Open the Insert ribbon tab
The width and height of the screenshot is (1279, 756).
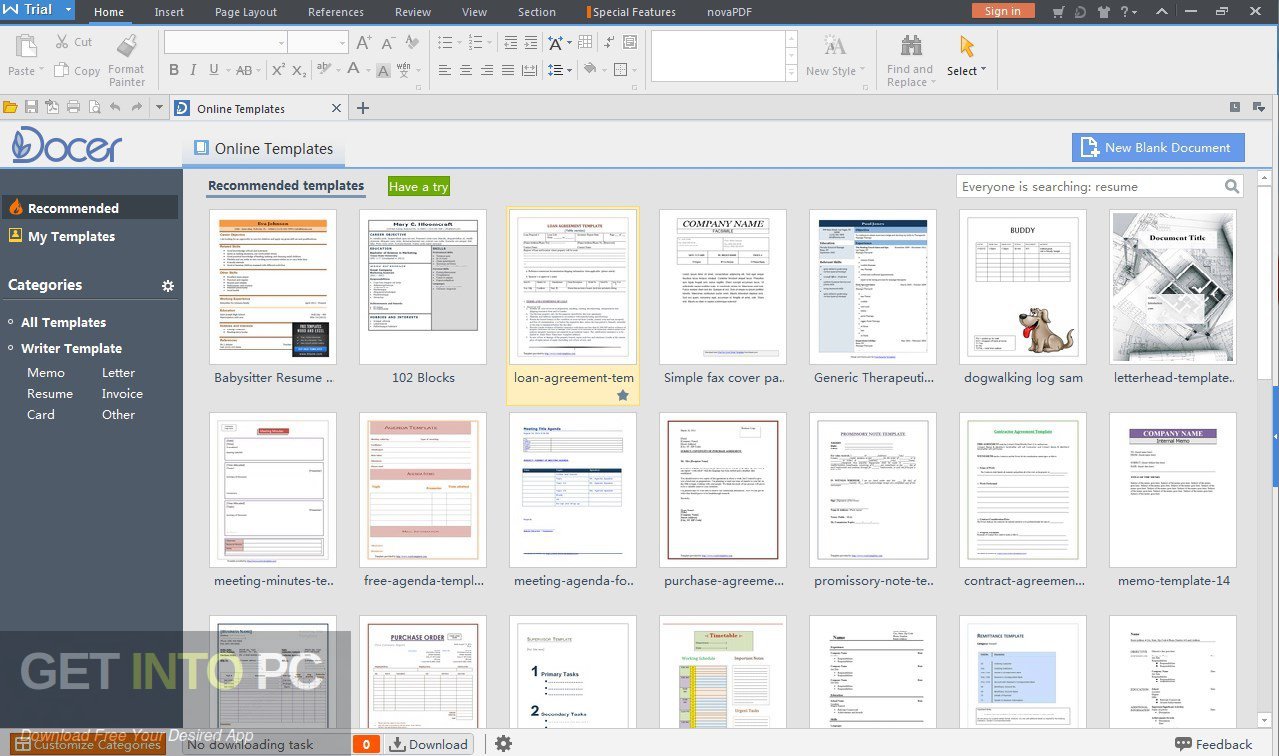click(169, 12)
